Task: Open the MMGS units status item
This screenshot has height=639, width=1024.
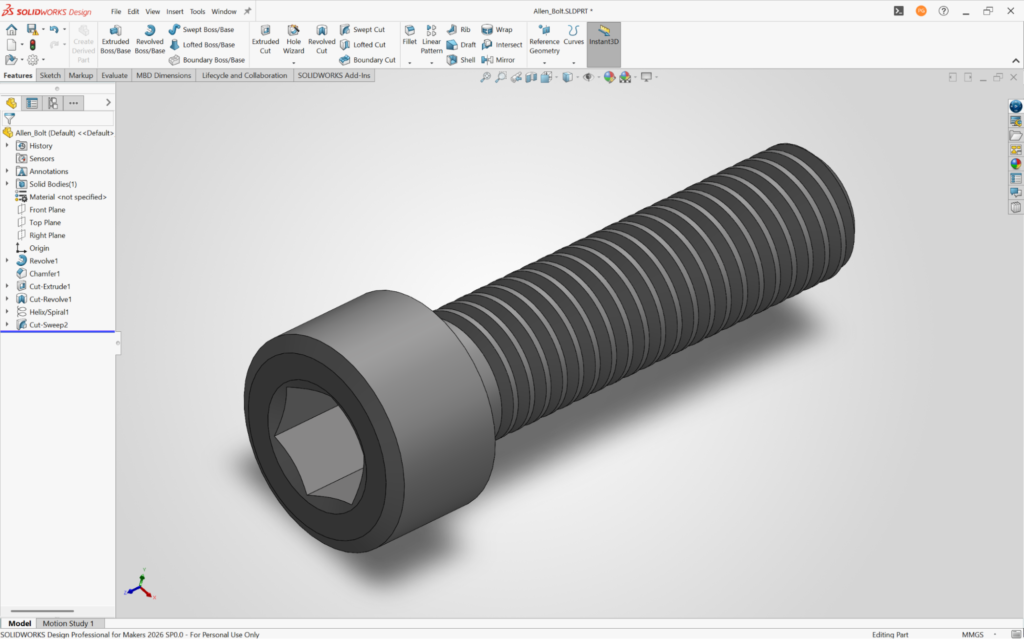Action: [x=972, y=634]
